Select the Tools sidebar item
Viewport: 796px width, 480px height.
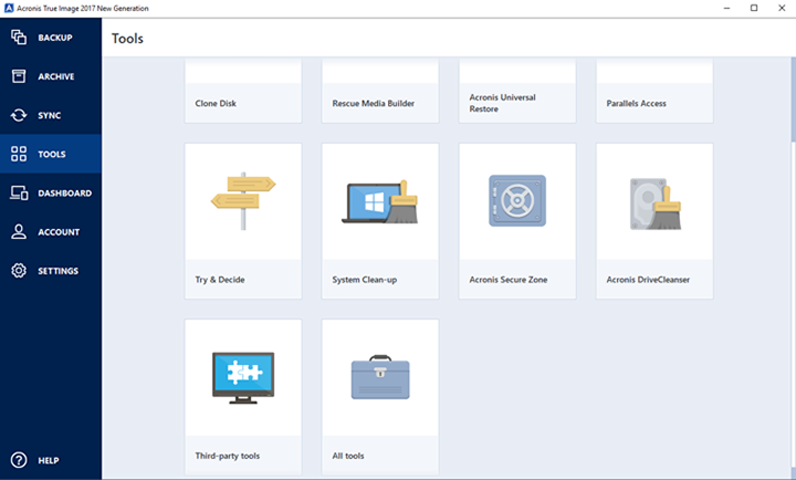point(50,154)
